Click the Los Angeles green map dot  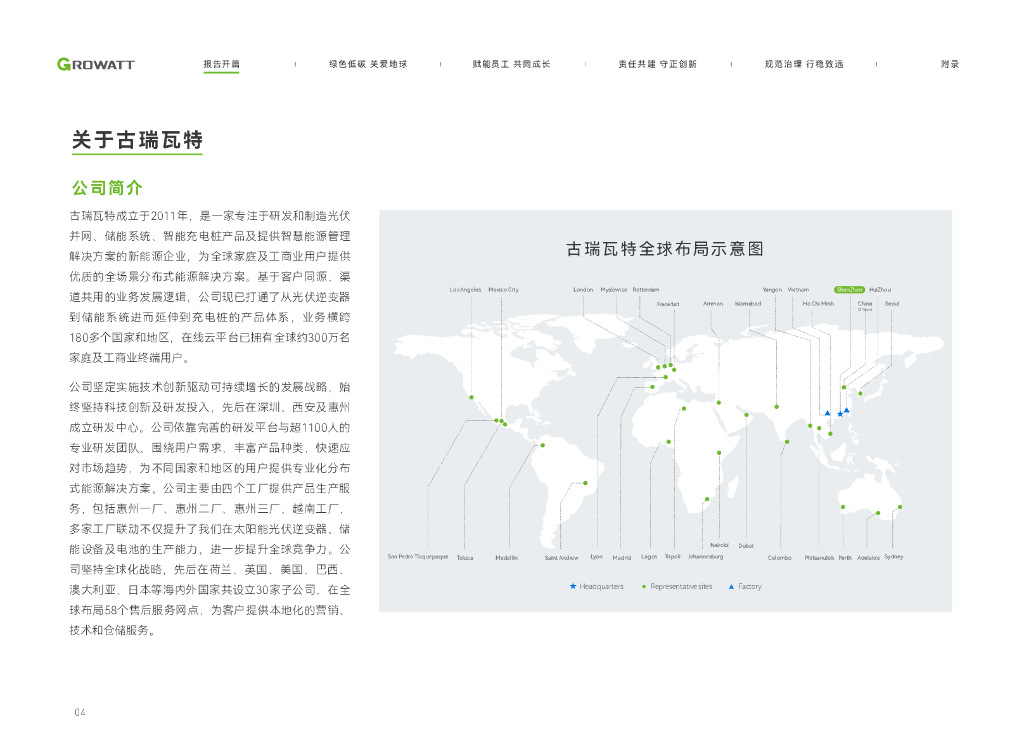pyautogui.click(x=471, y=397)
